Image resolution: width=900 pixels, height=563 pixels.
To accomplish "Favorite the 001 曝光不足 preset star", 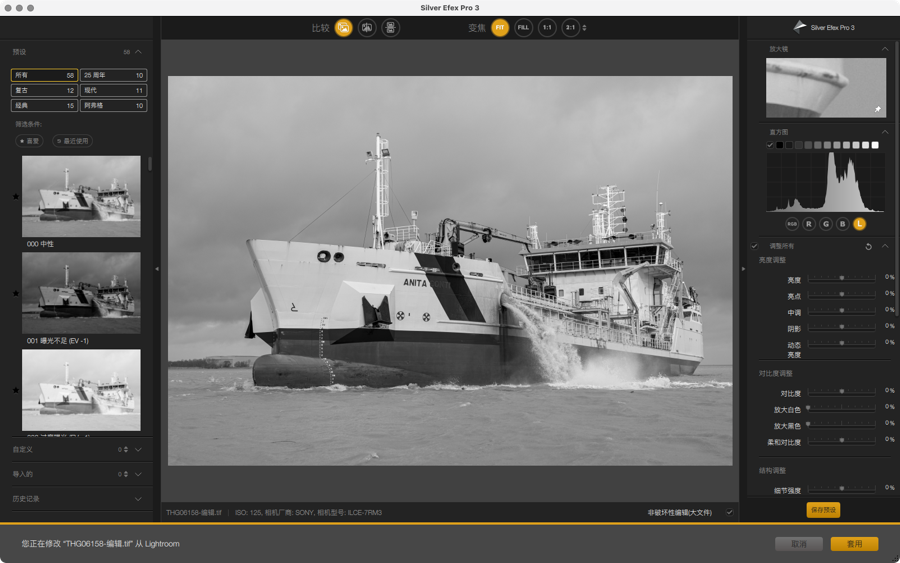I will tap(15, 293).
